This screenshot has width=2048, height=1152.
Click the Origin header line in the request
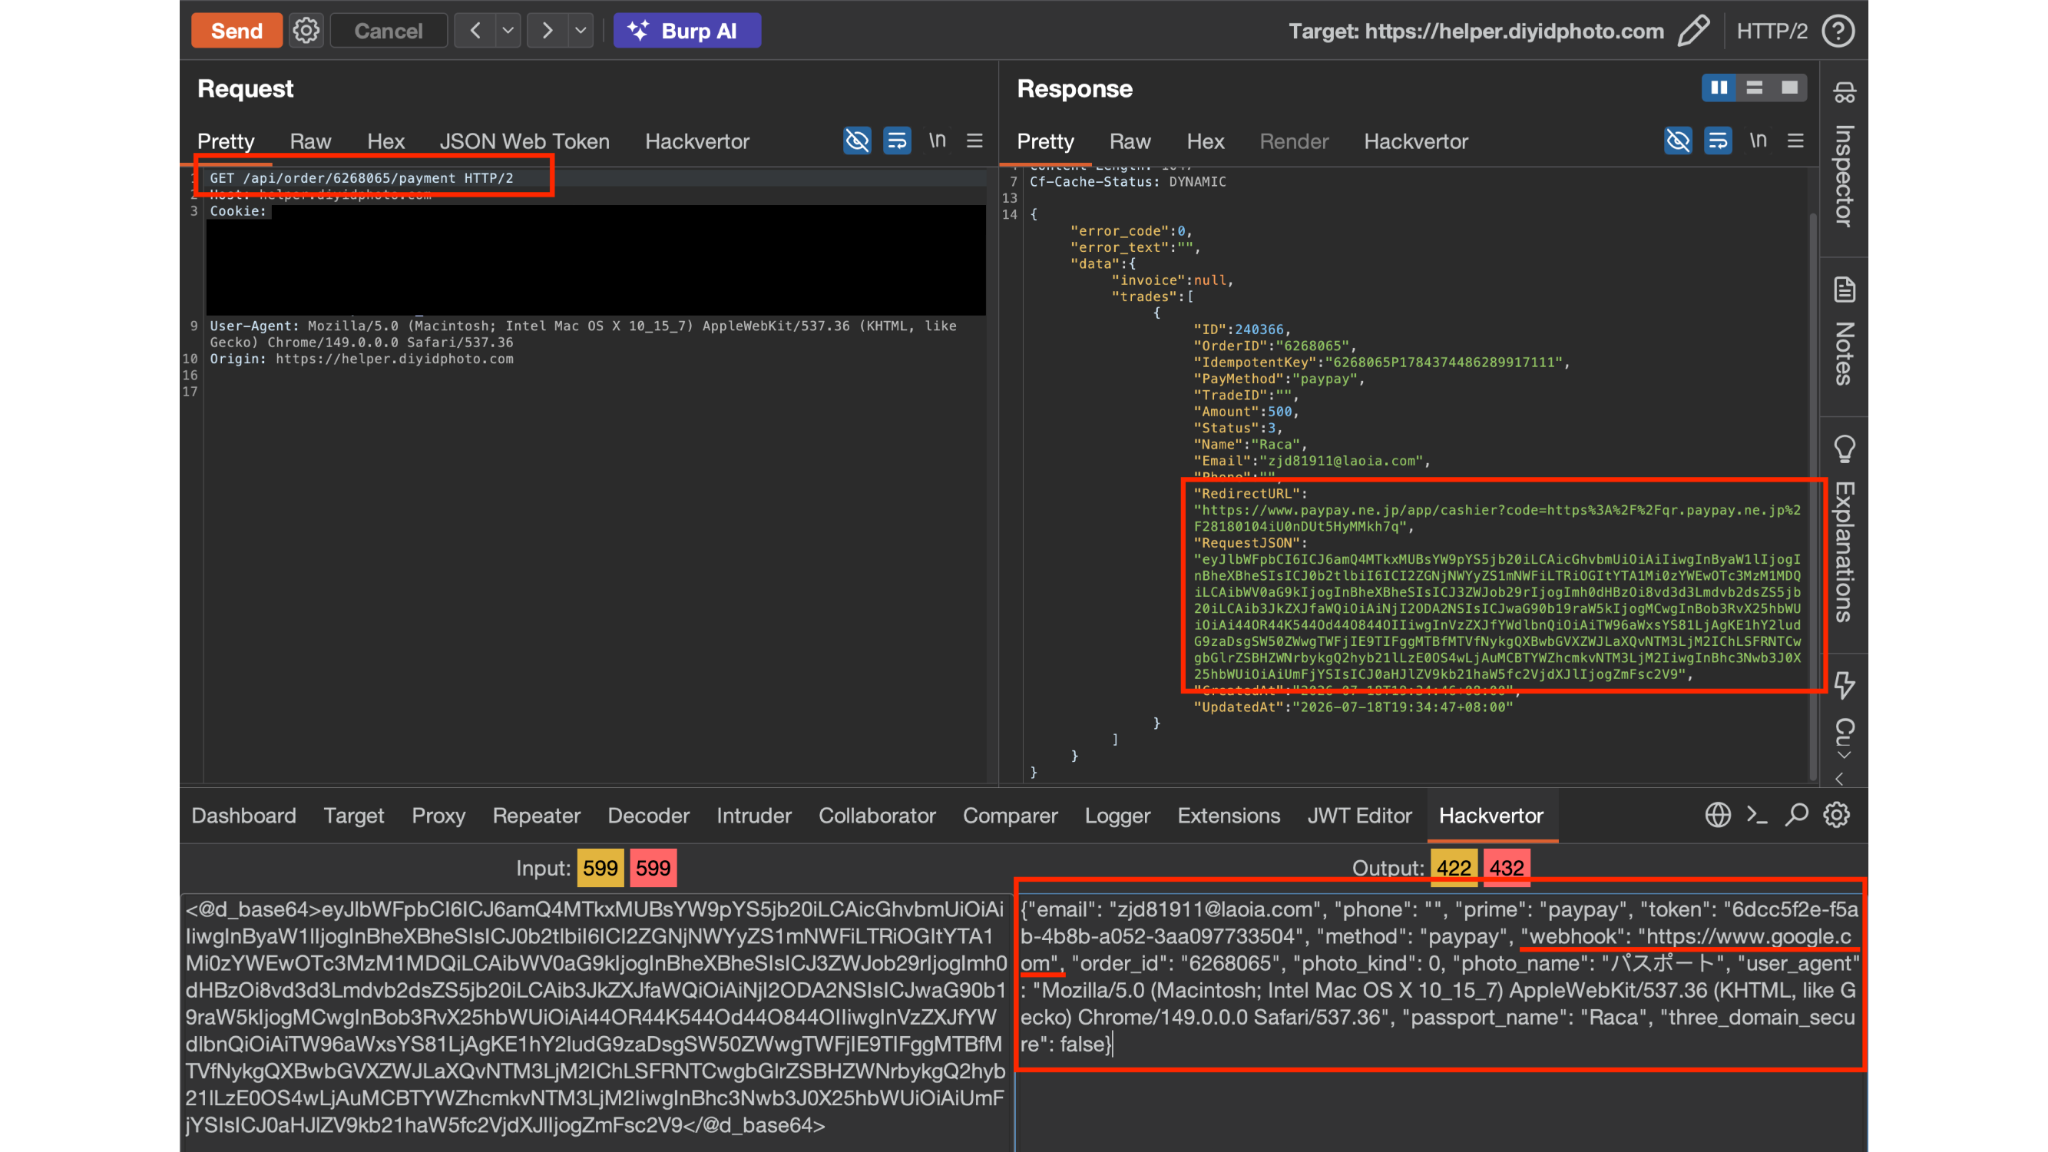point(361,359)
